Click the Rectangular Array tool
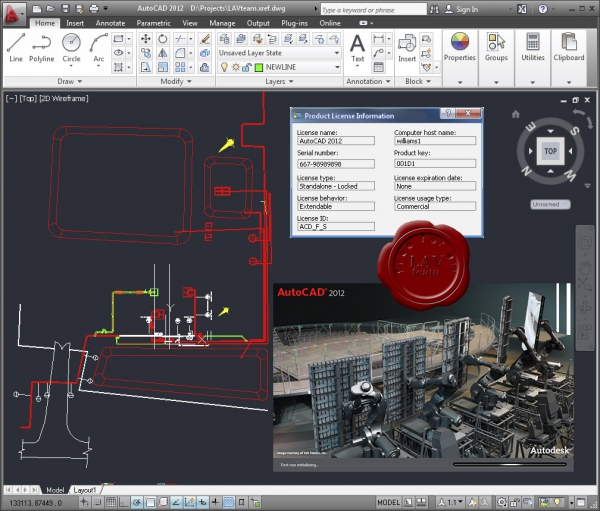 pyautogui.click(x=180, y=67)
